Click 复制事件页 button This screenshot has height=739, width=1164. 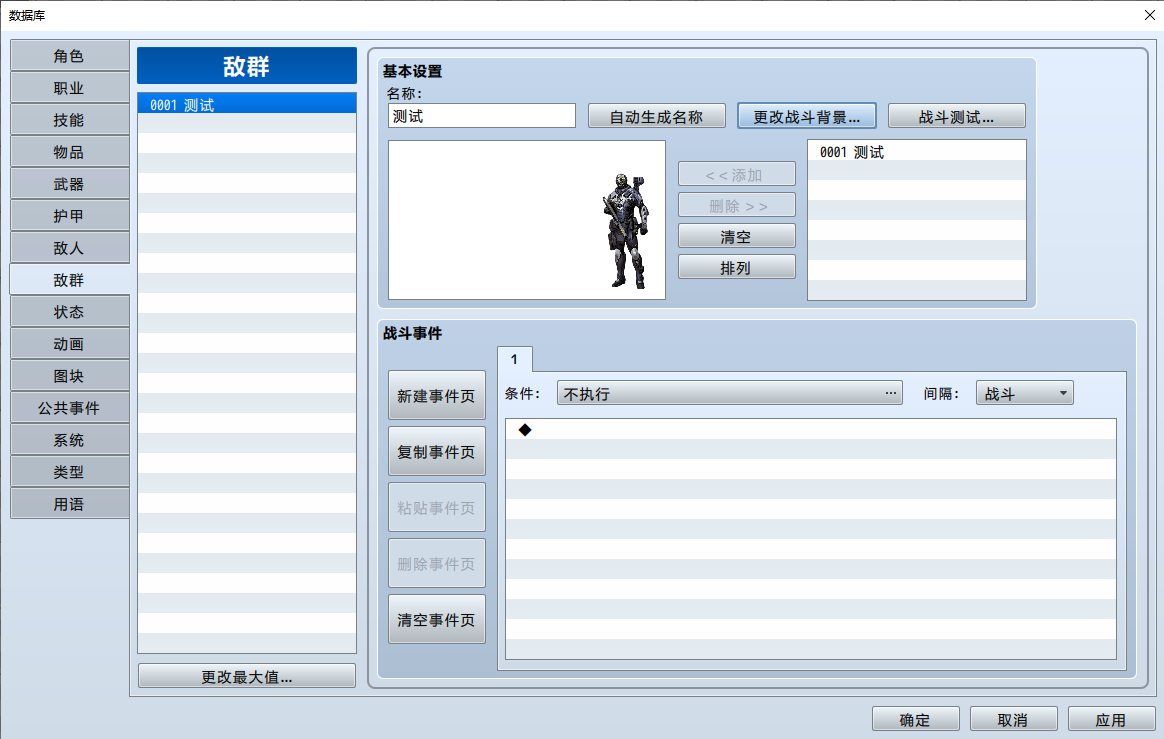(436, 451)
